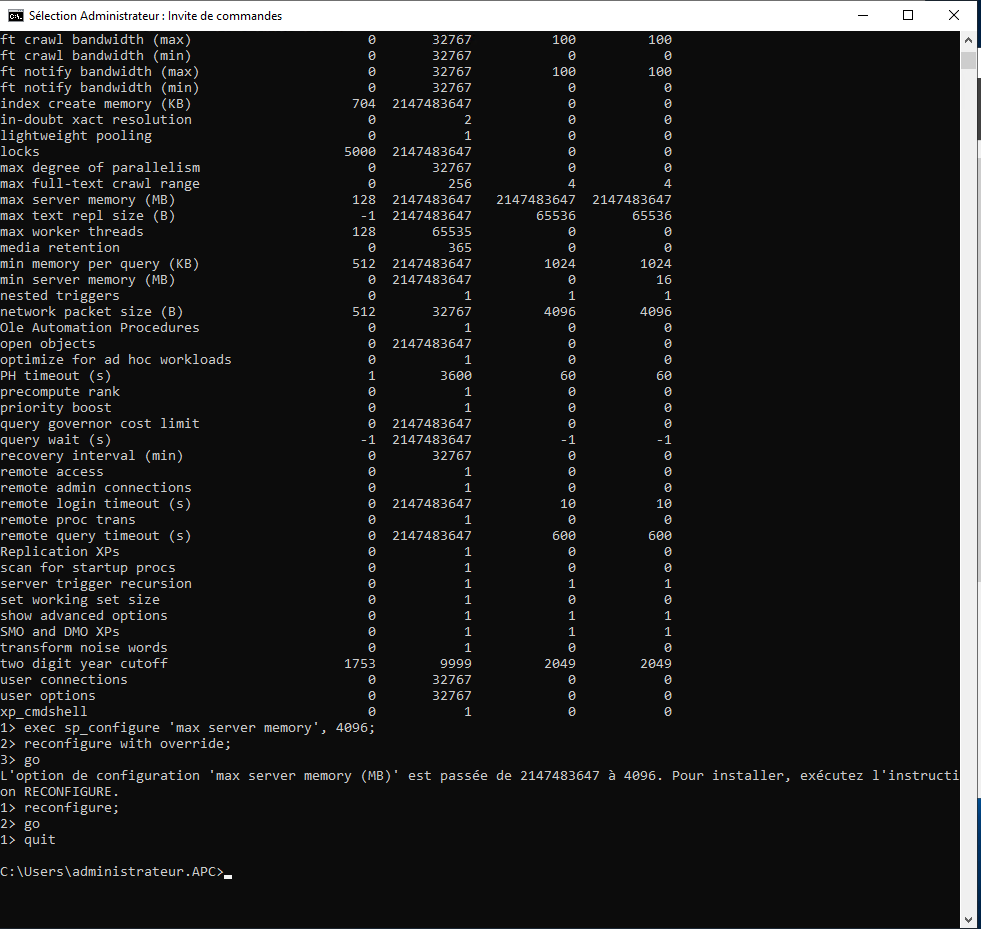Screen dimensions: 981x929
Task: Click the 'exec sp_configure' command line
Action: tap(188, 728)
